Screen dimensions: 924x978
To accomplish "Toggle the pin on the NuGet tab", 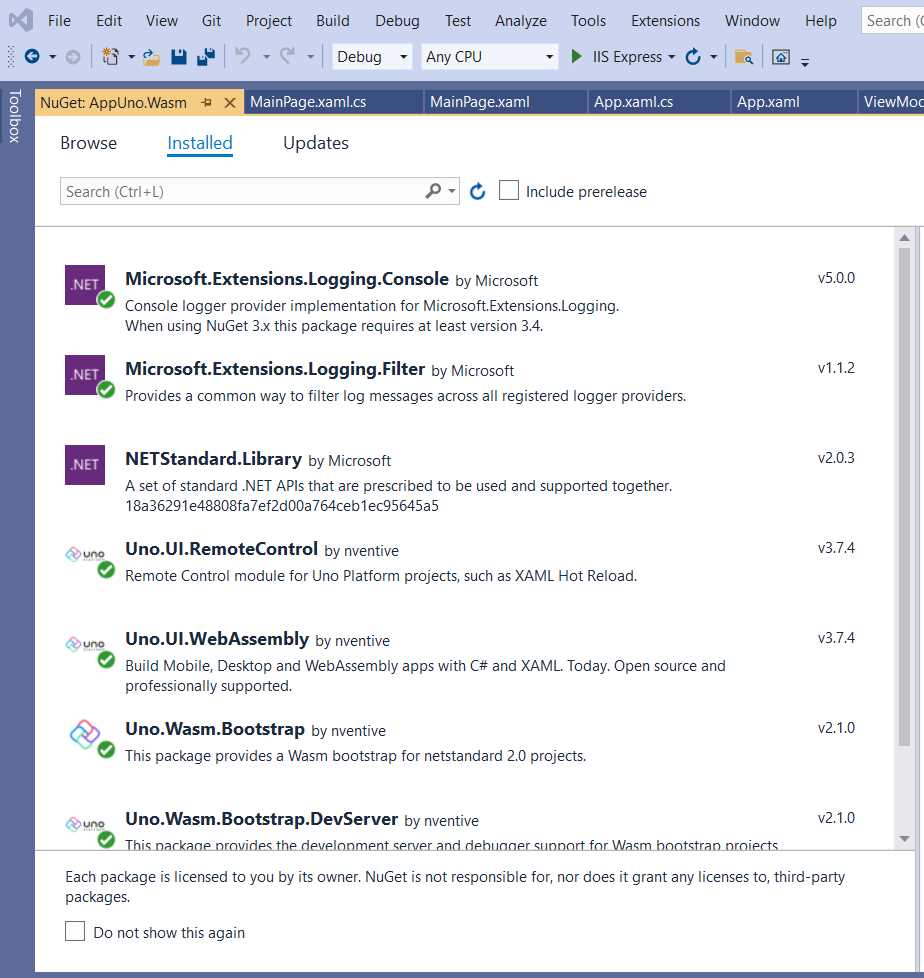I will (208, 101).
